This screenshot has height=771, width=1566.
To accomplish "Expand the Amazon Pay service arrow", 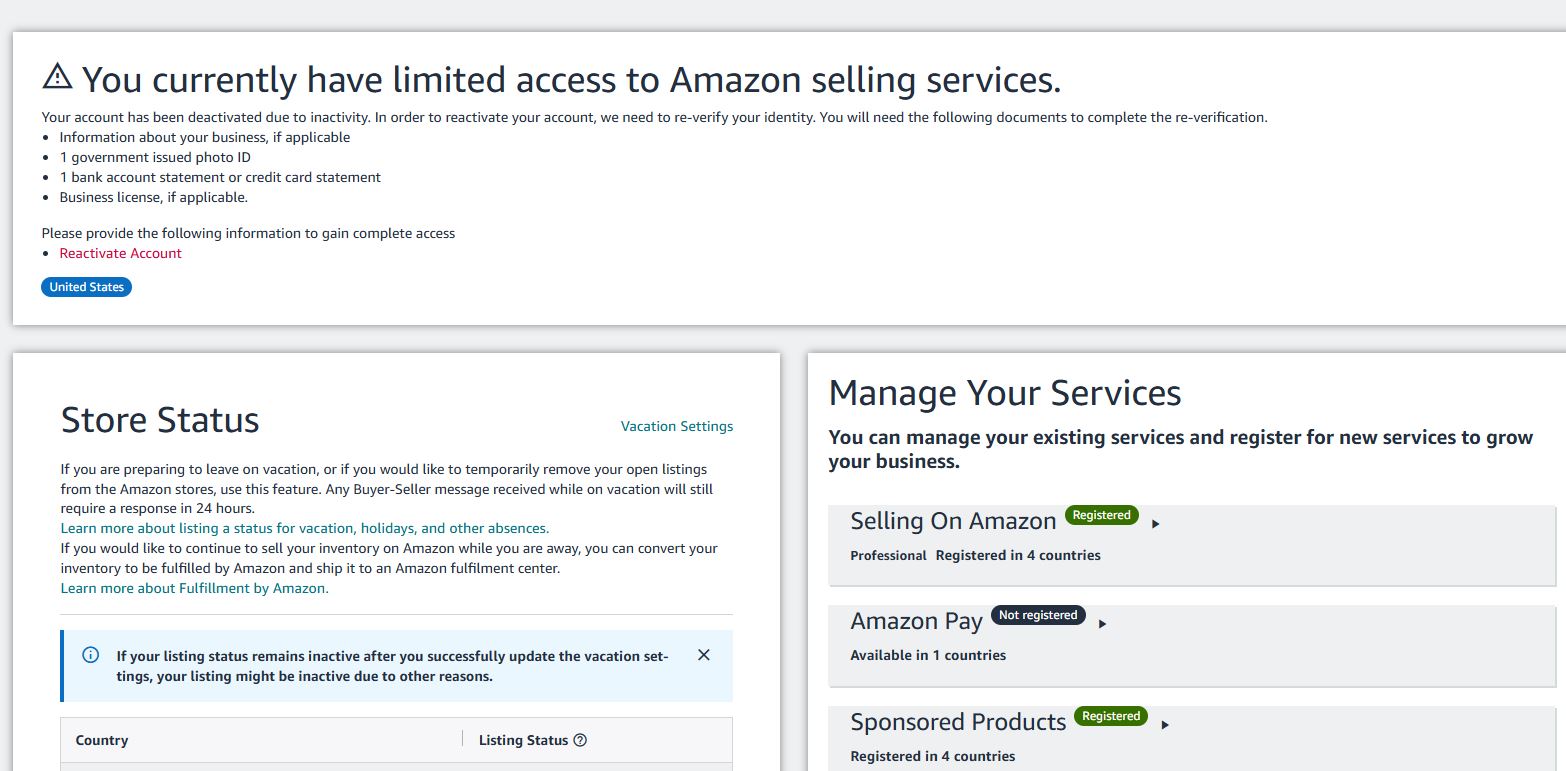I will pos(1102,624).
